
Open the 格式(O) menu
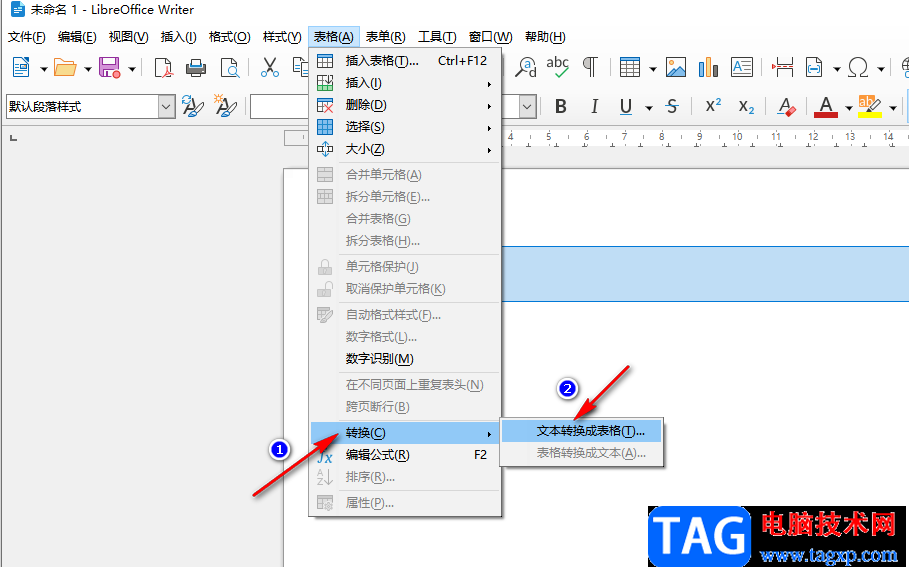click(230, 37)
